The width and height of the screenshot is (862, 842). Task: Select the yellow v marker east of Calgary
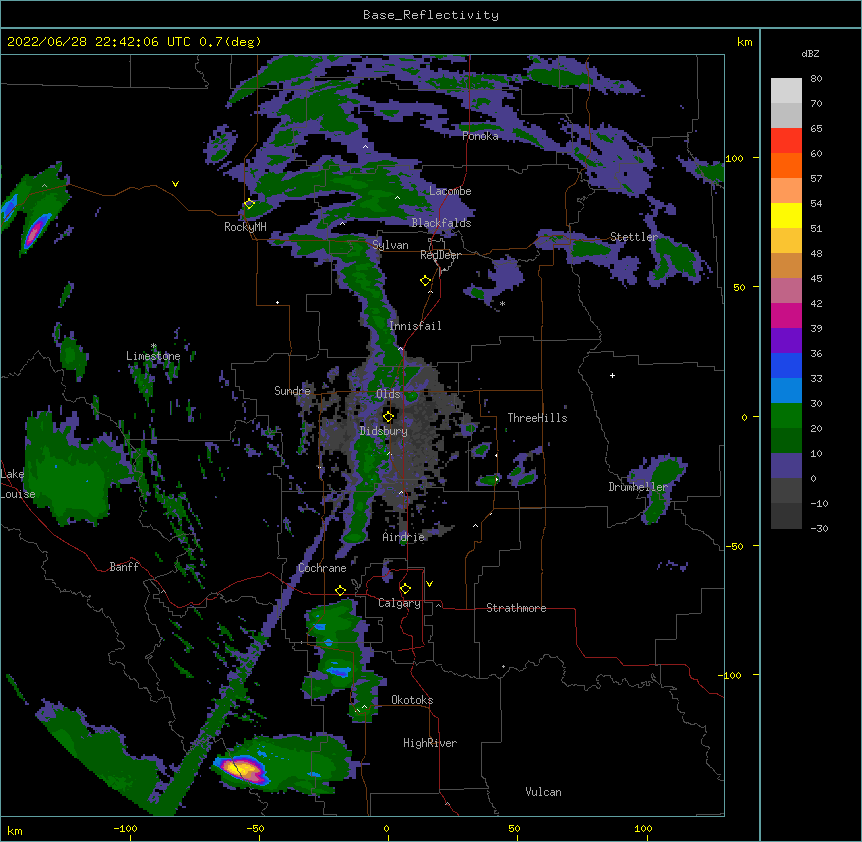coord(429,584)
